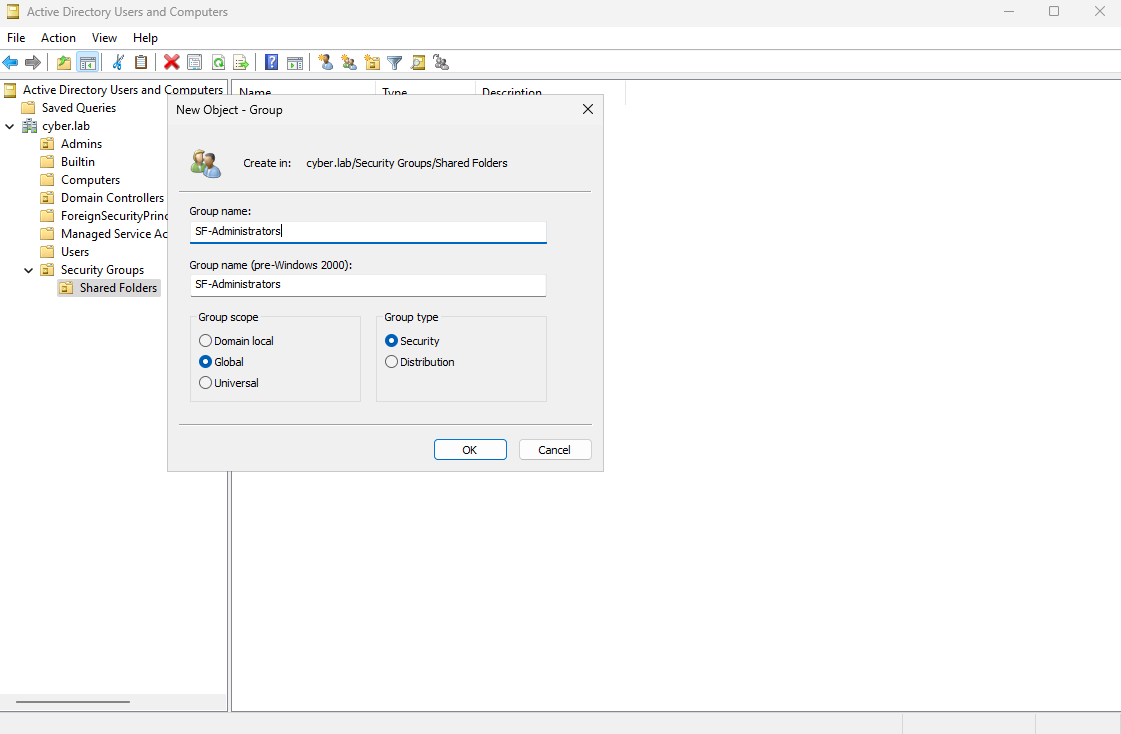This screenshot has width=1121, height=734.
Task: Select the Domain Controllers container
Action: (111, 198)
